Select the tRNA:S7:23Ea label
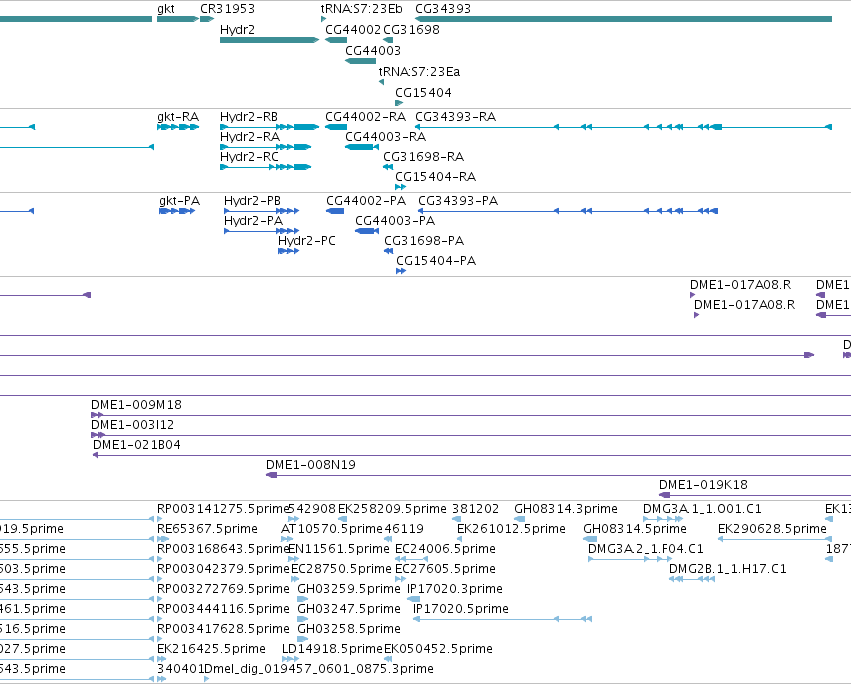This screenshot has width=851, height=684. point(419,72)
